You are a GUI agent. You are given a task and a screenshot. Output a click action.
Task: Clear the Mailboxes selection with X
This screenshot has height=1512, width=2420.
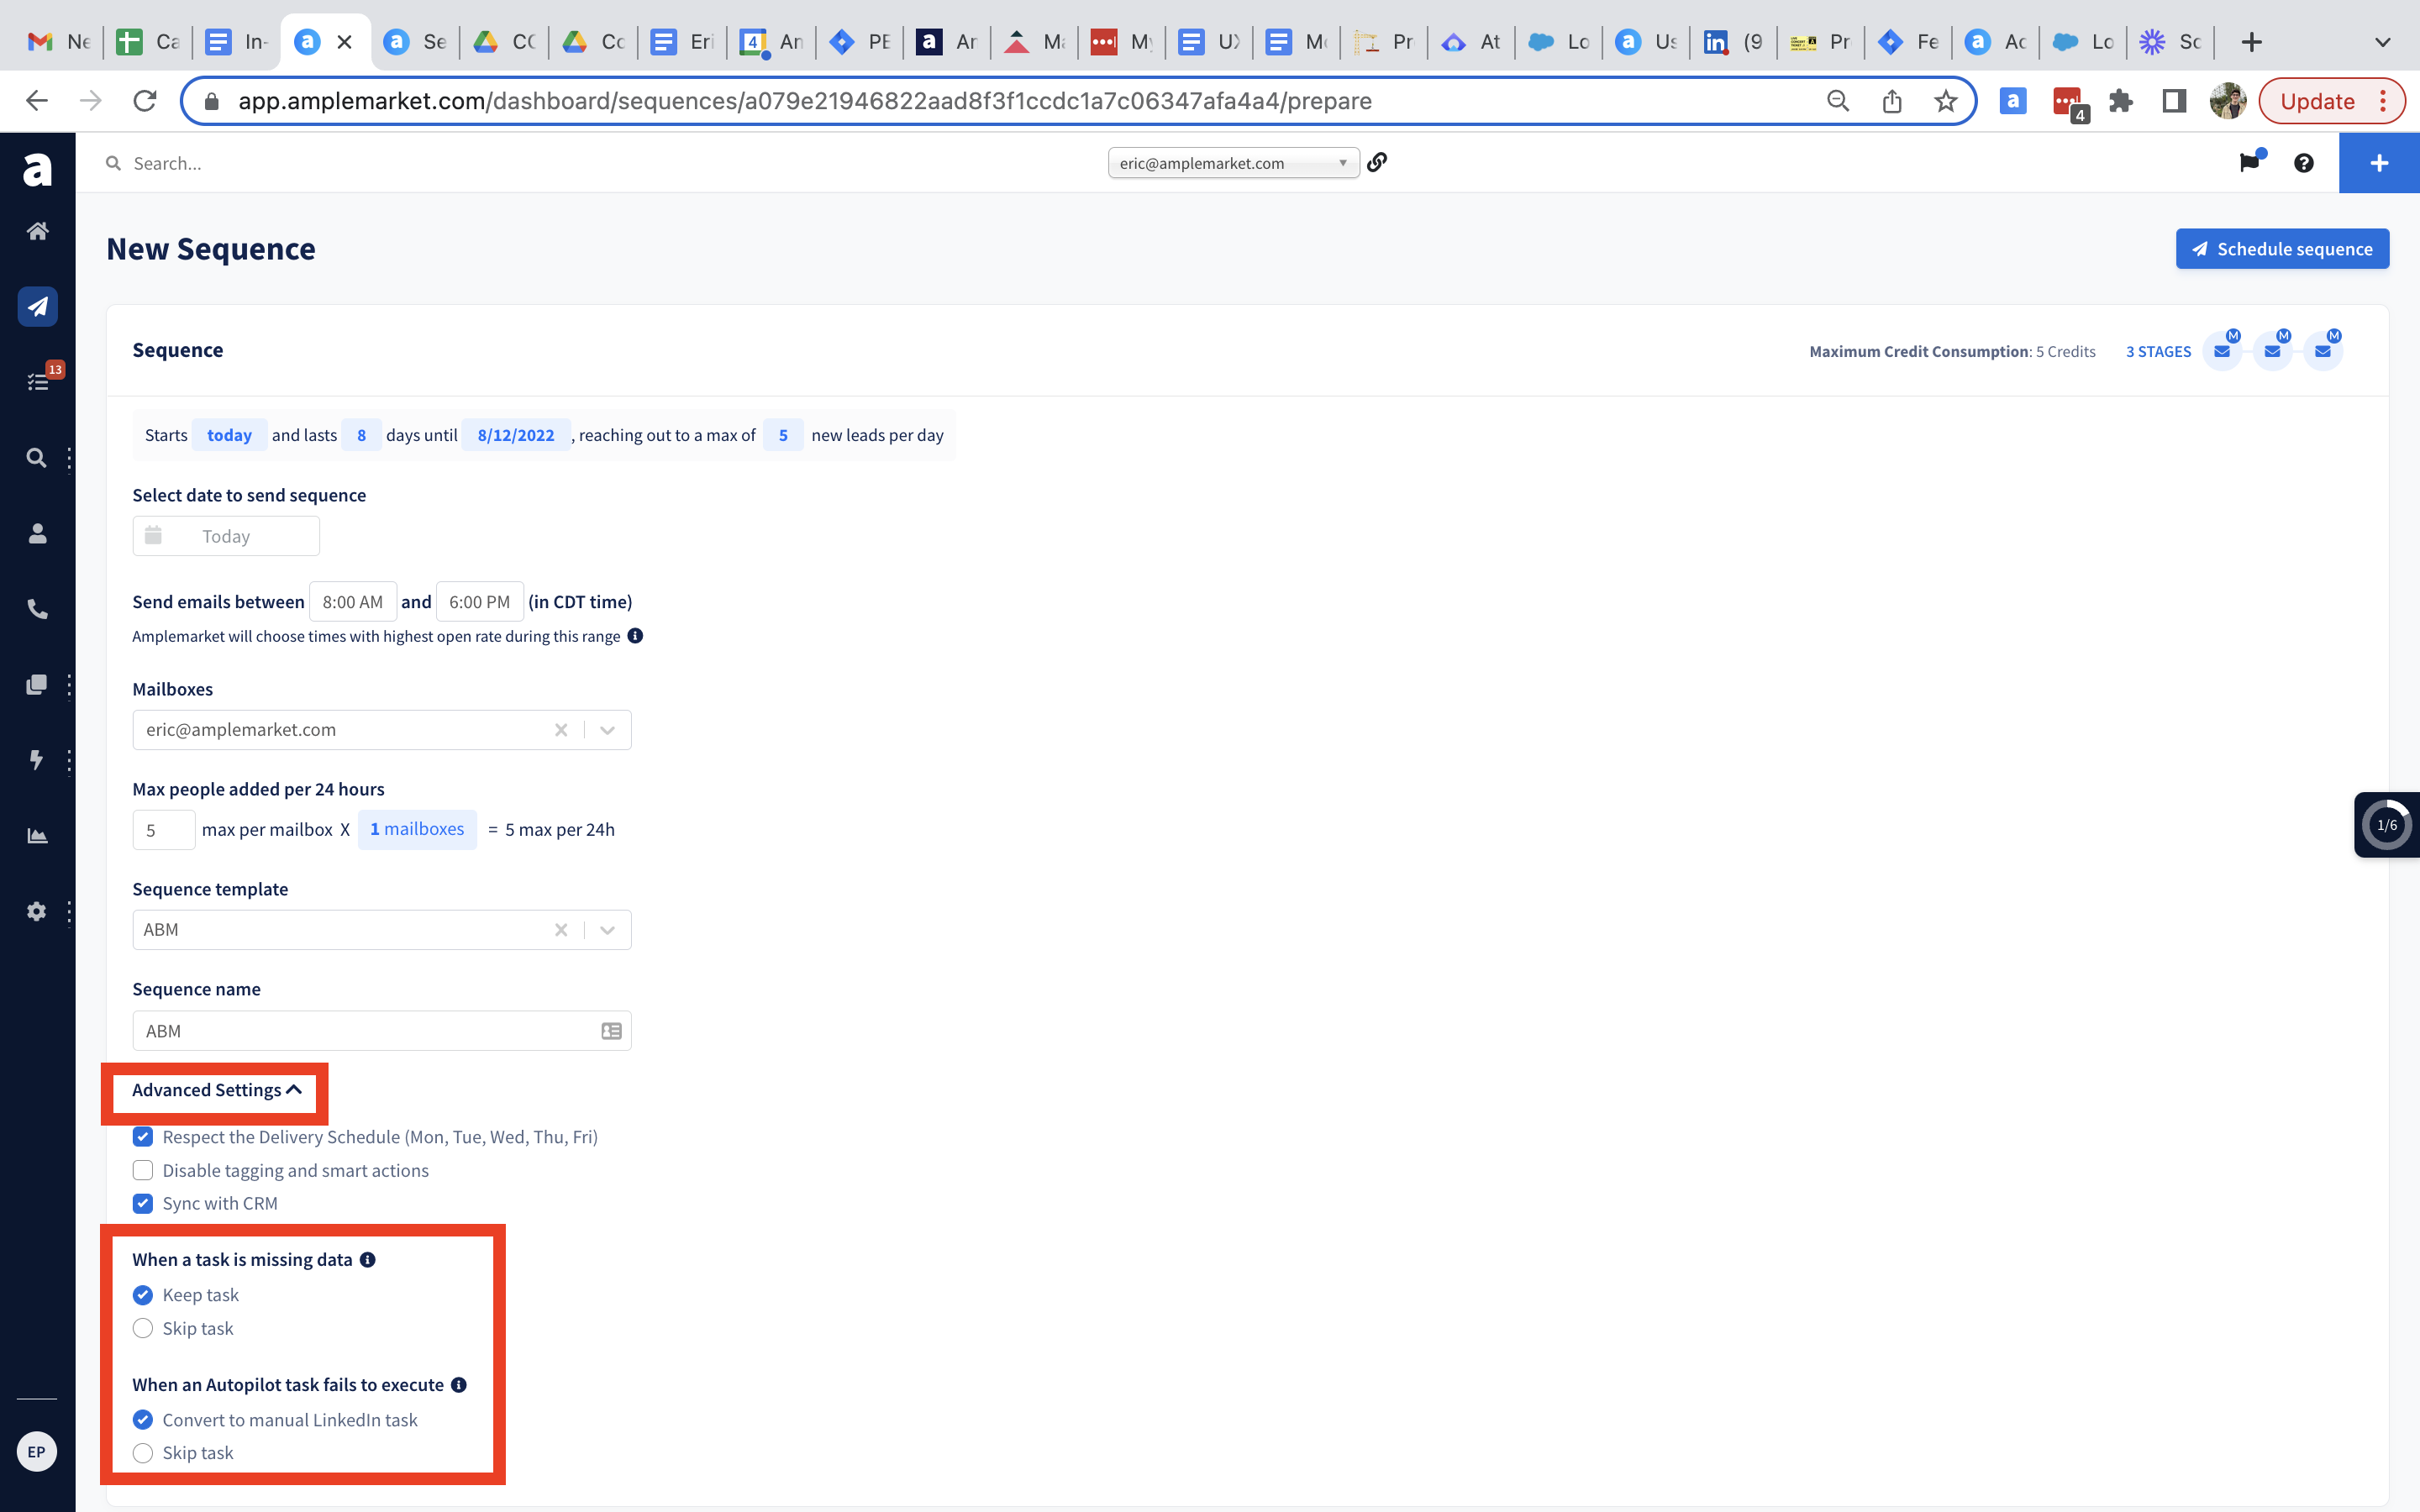(561, 730)
